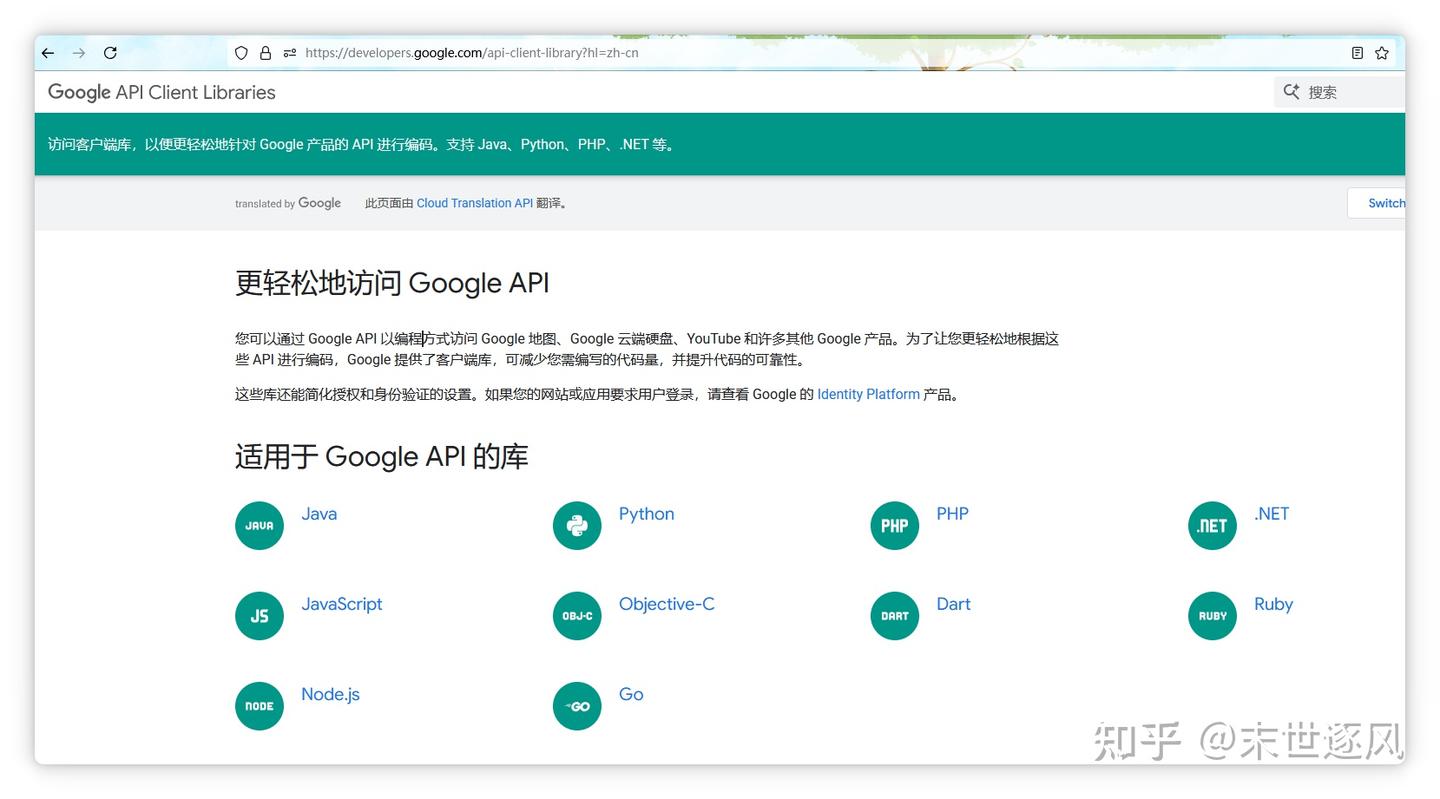Click the Ruby library icon
This screenshot has height=799, width=1440.
click(x=1212, y=615)
